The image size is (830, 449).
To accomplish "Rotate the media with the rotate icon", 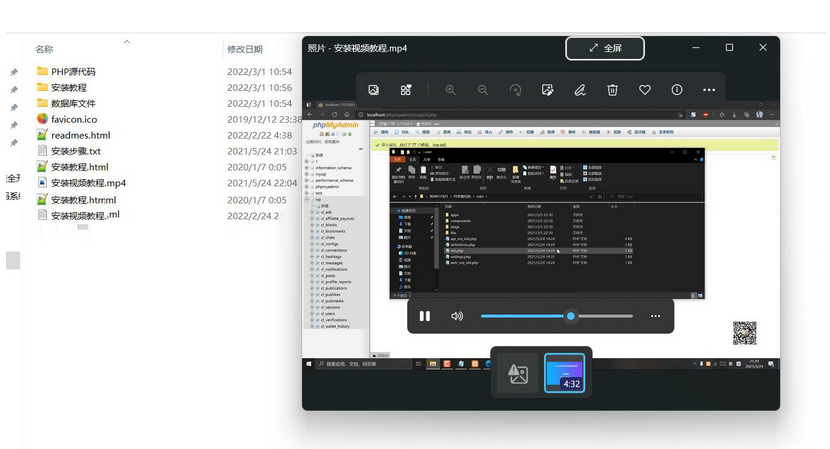I will [515, 90].
